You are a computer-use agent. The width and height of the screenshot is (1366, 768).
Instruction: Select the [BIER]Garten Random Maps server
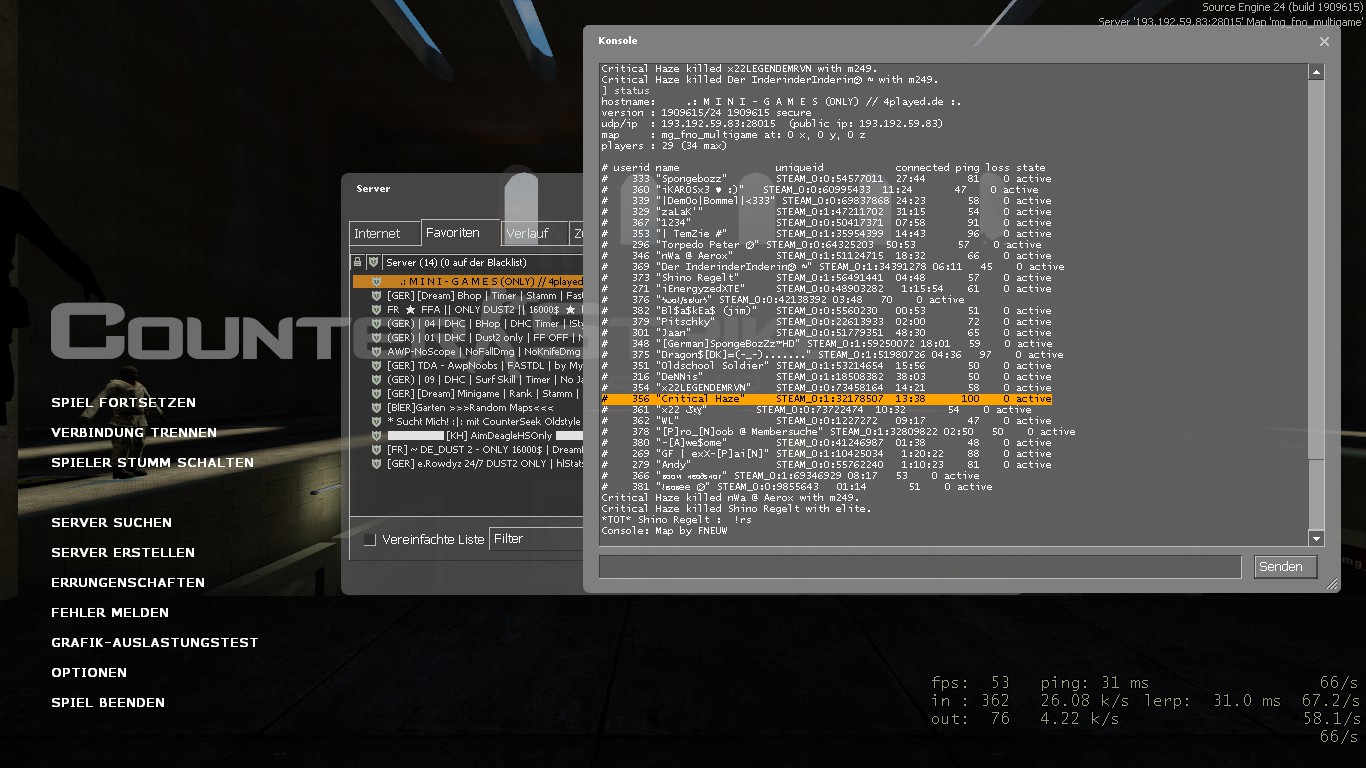pos(468,408)
